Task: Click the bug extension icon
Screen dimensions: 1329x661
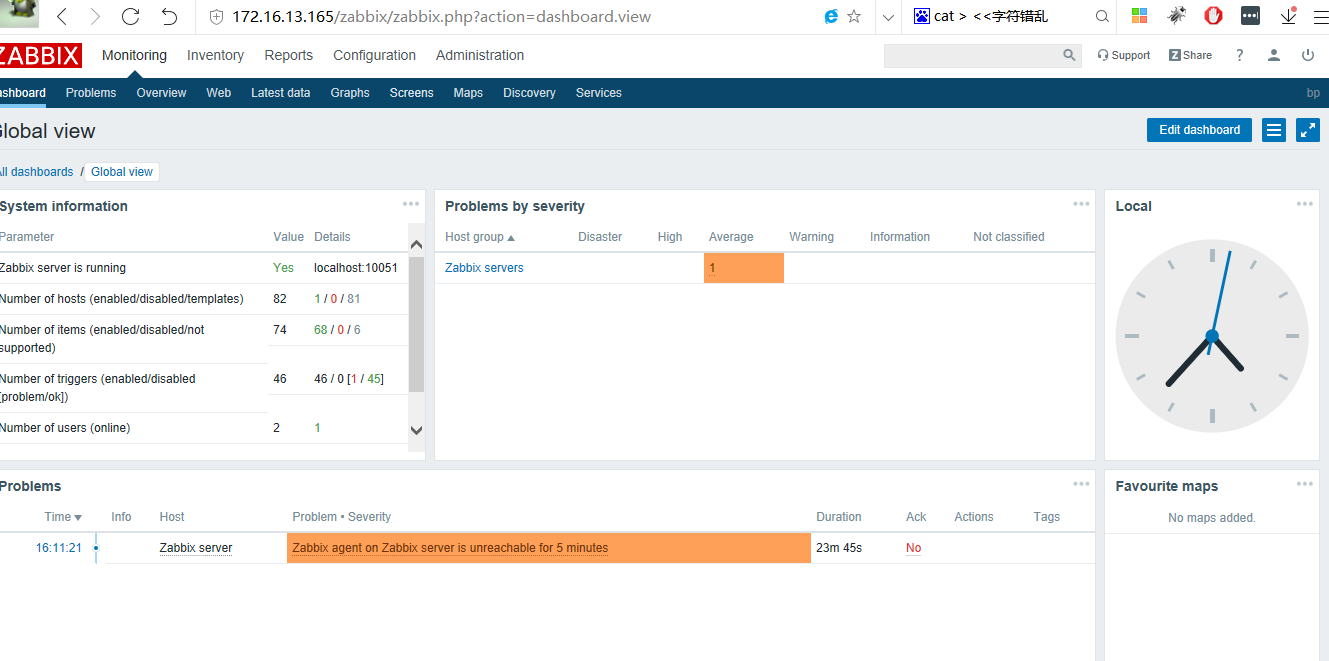Action: tap(1177, 16)
